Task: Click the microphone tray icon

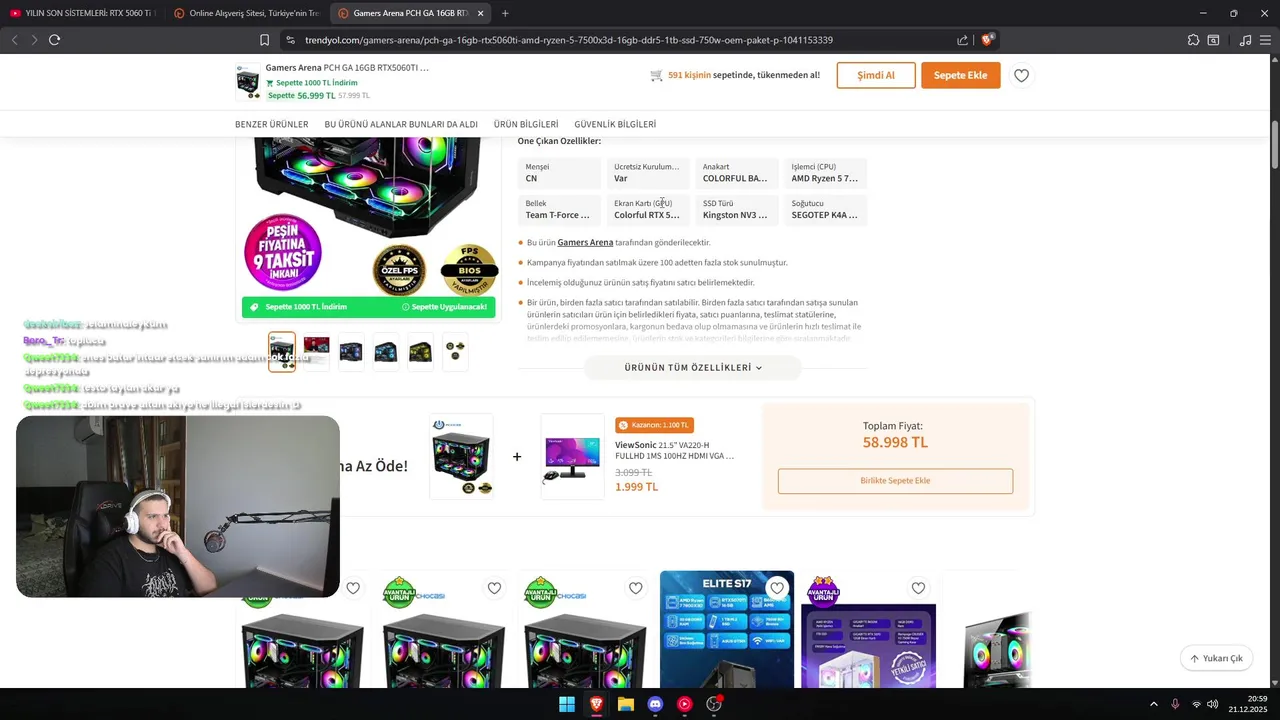Action: tap(1175, 704)
